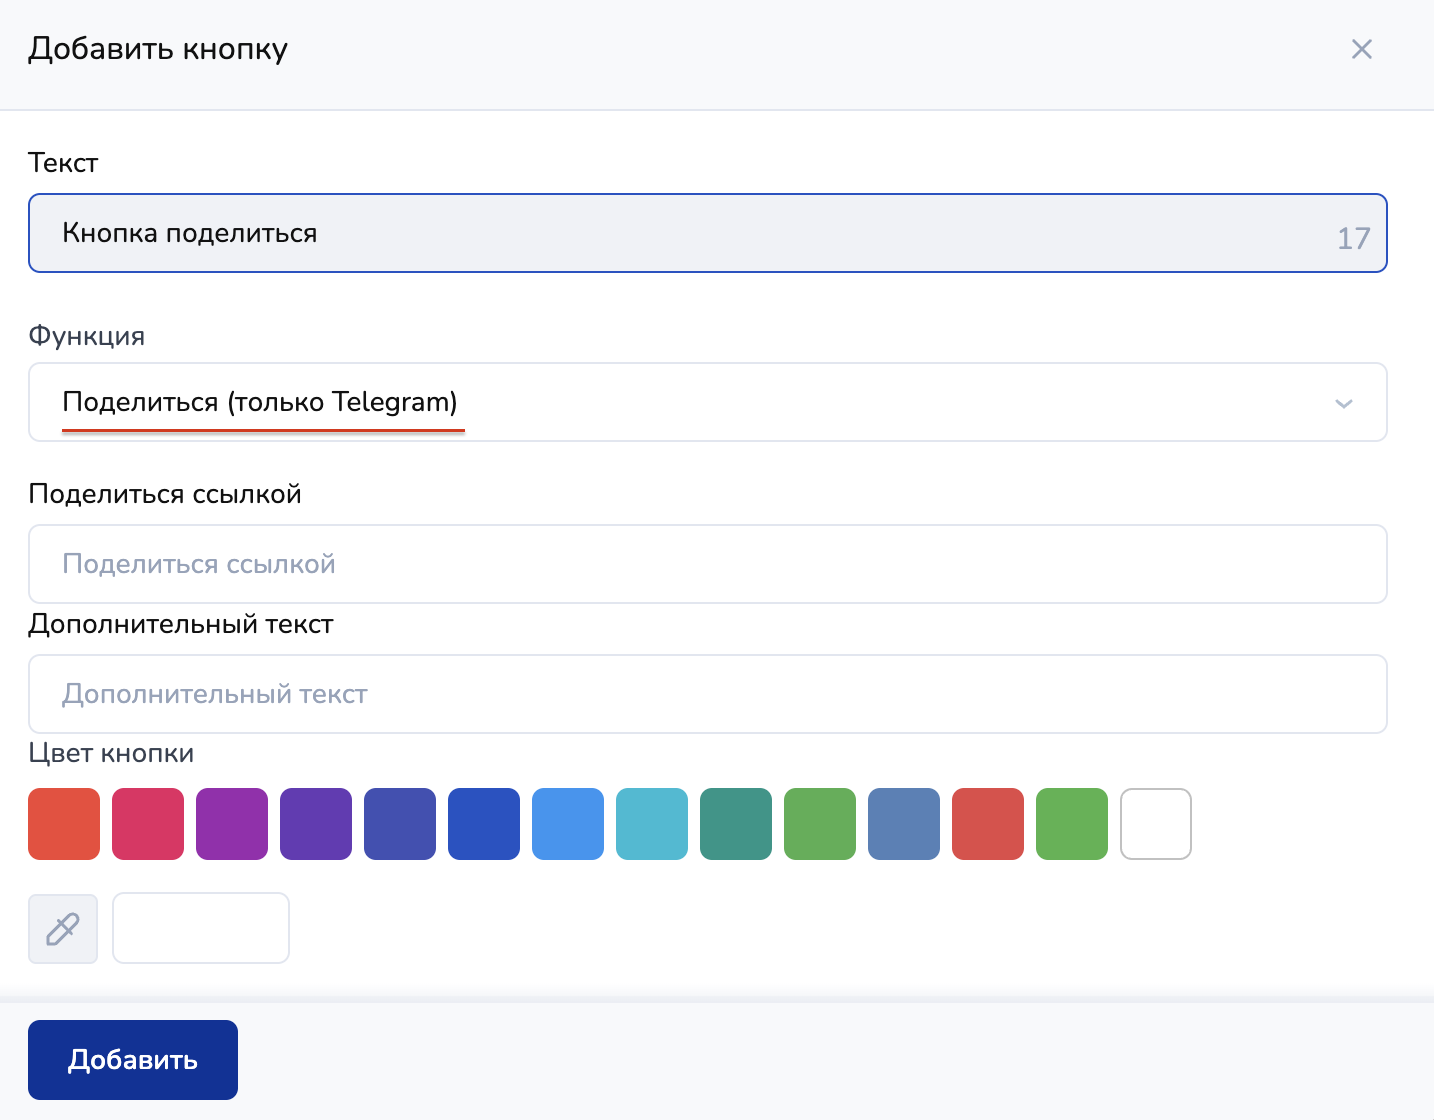Image resolution: width=1434 pixels, height=1120 pixels.
Task: Choose the white color swatch
Action: click(1156, 824)
